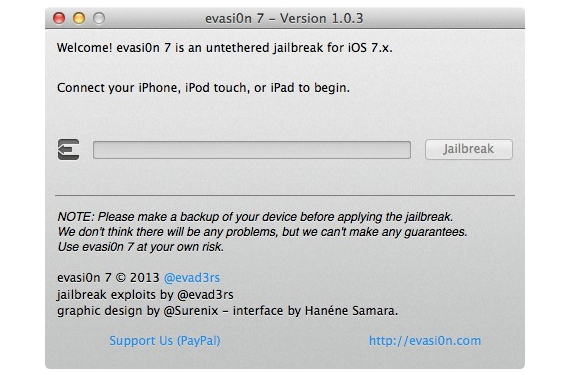Open the Support Us (PayPal) link
Screen dimensions: 570x375
click(x=165, y=340)
